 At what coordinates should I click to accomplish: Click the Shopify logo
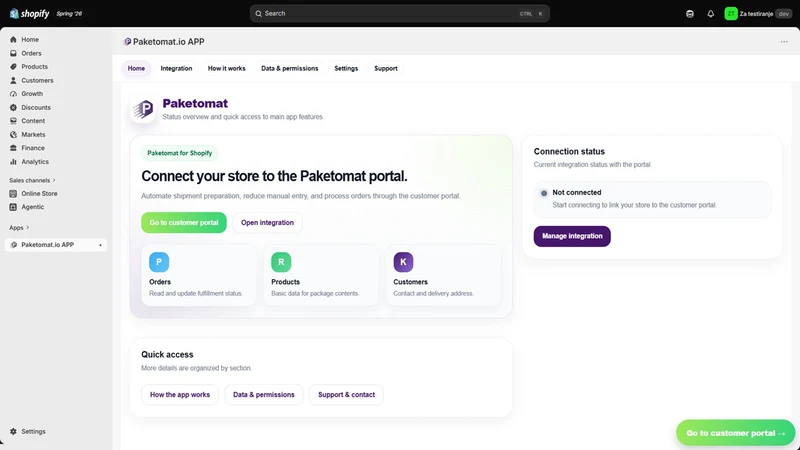30,14
